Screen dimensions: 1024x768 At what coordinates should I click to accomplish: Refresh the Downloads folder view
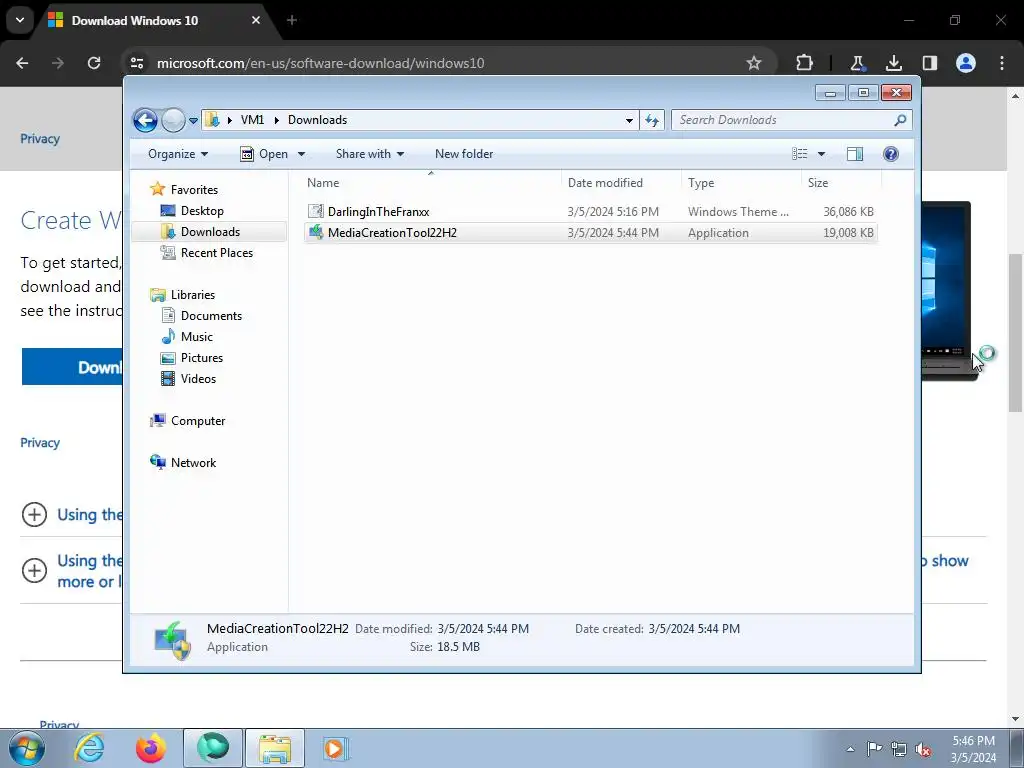click(652, 120)
